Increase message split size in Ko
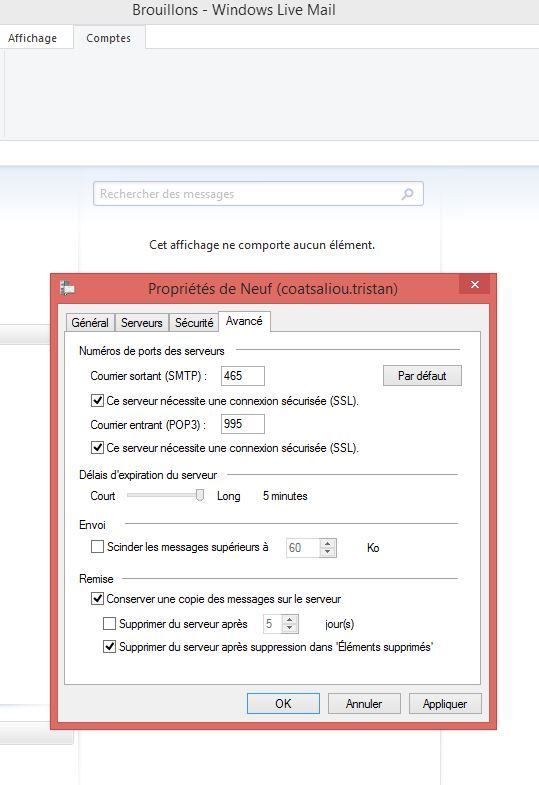Image resolution: width=539 pixels, height=785 pixels. tap(327, 544)
